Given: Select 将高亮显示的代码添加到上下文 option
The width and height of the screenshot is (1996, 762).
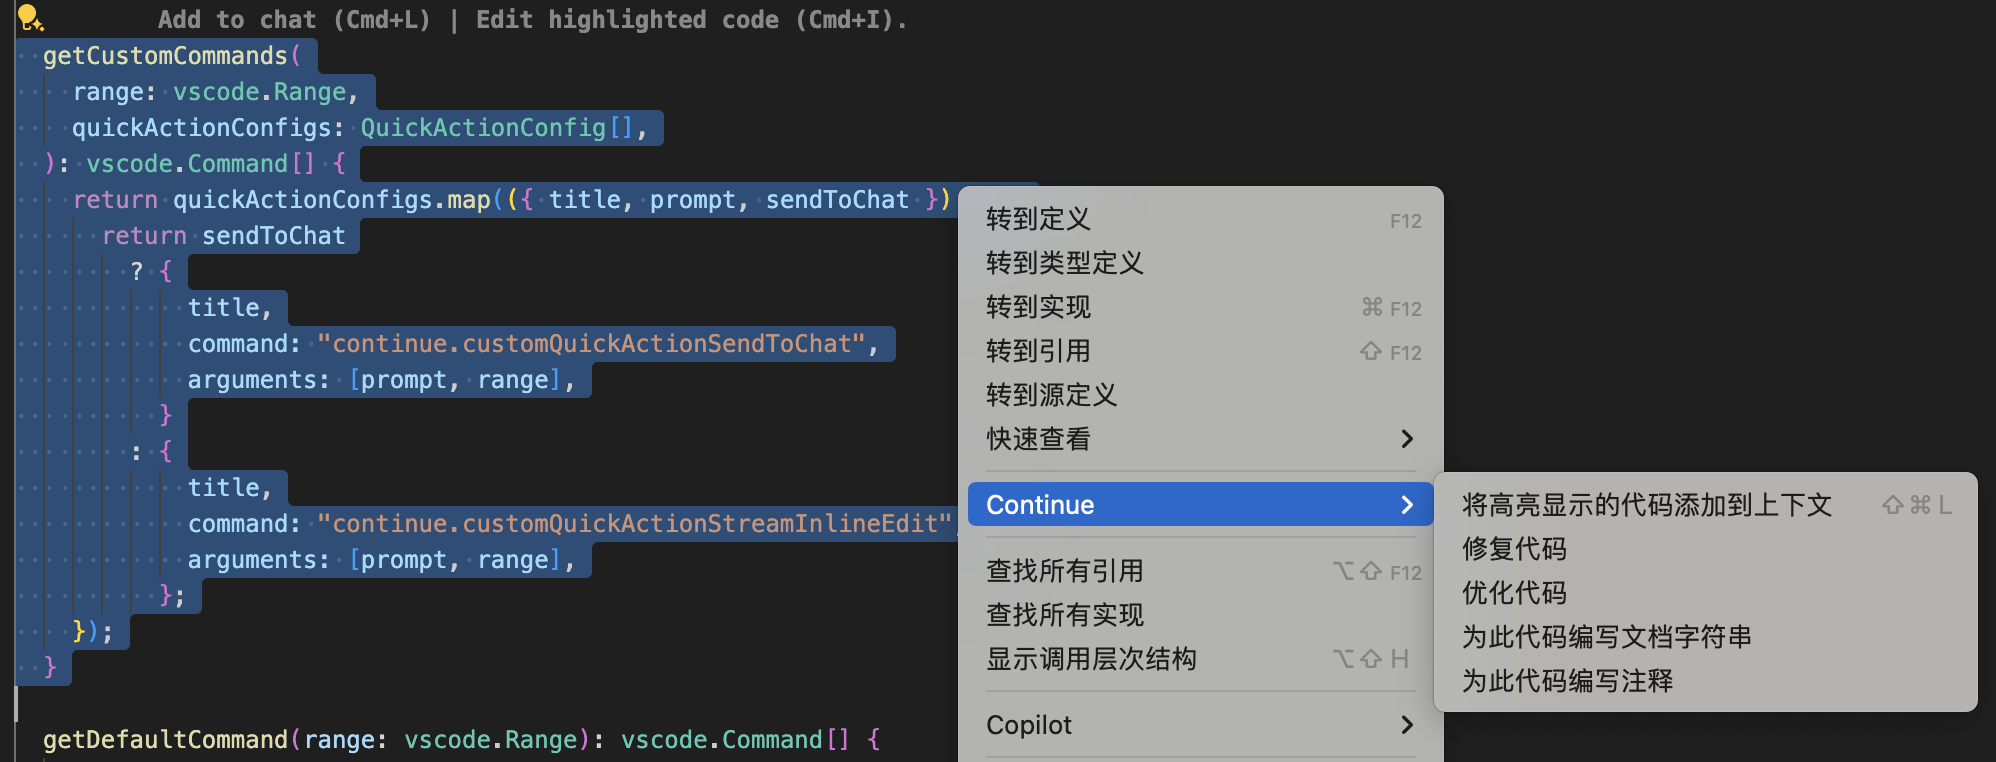Looking at the screenshot, I should (x=1646, y=505).
